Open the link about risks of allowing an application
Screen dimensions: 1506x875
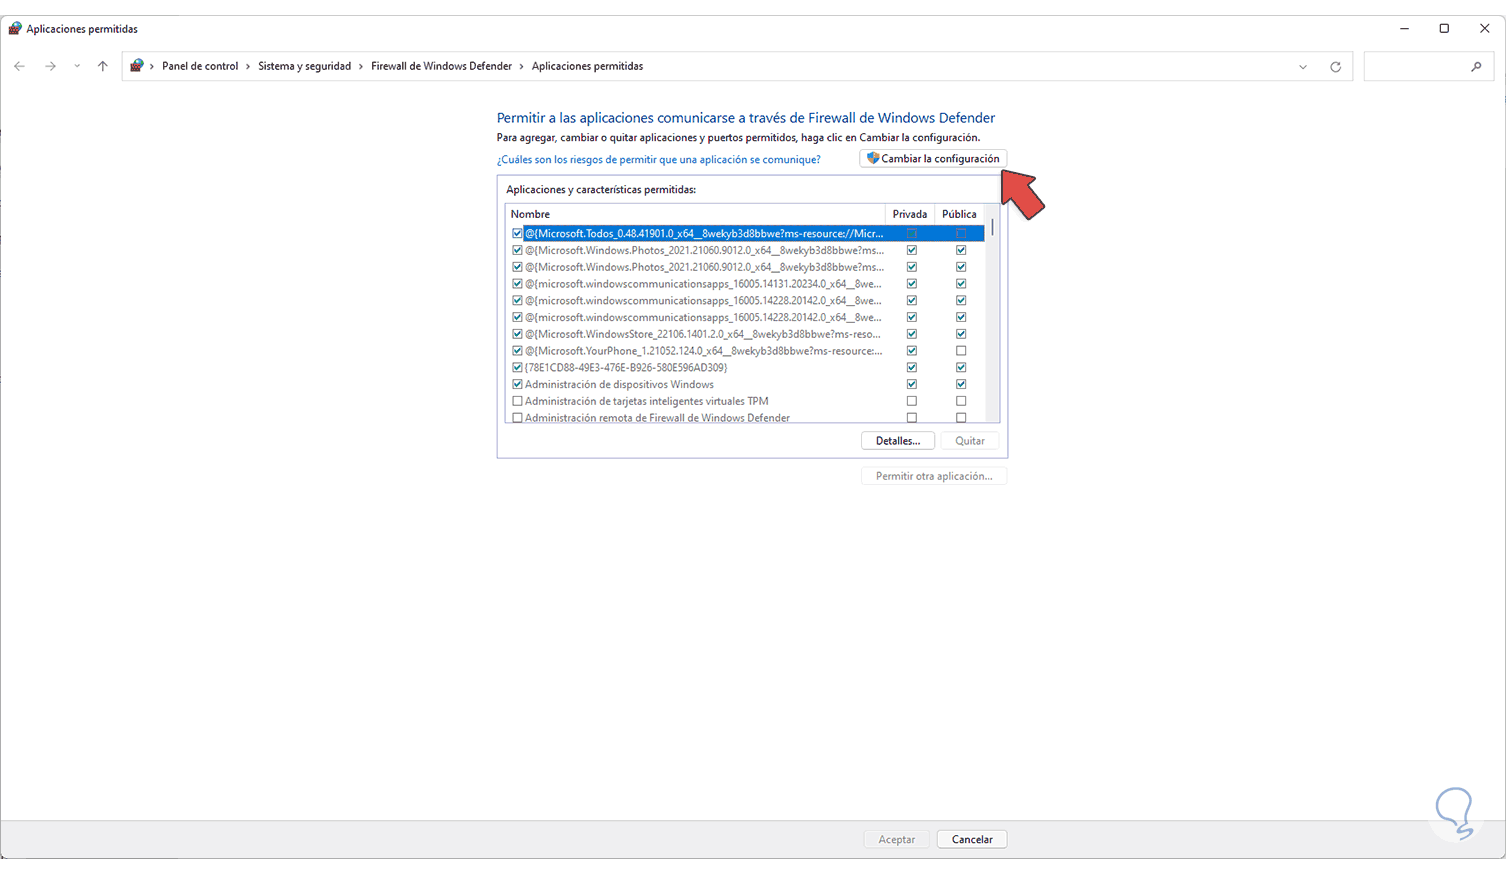pos(658,159)
